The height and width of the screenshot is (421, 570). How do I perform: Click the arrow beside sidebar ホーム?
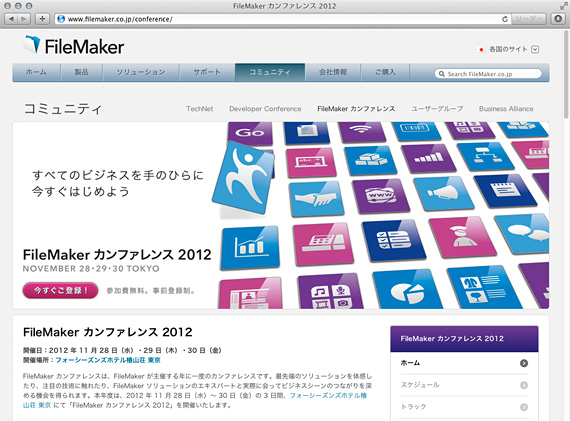tap(524, 363)
